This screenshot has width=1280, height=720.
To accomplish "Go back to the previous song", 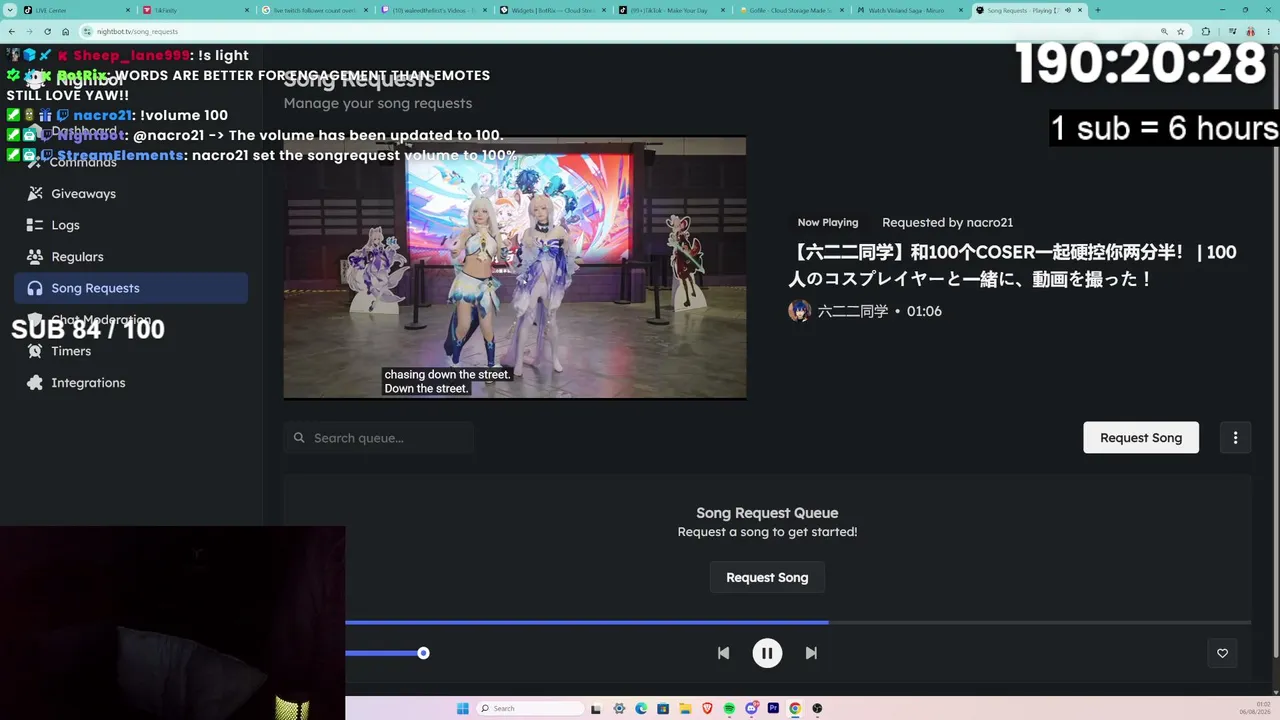I will (x=723, y=653).
